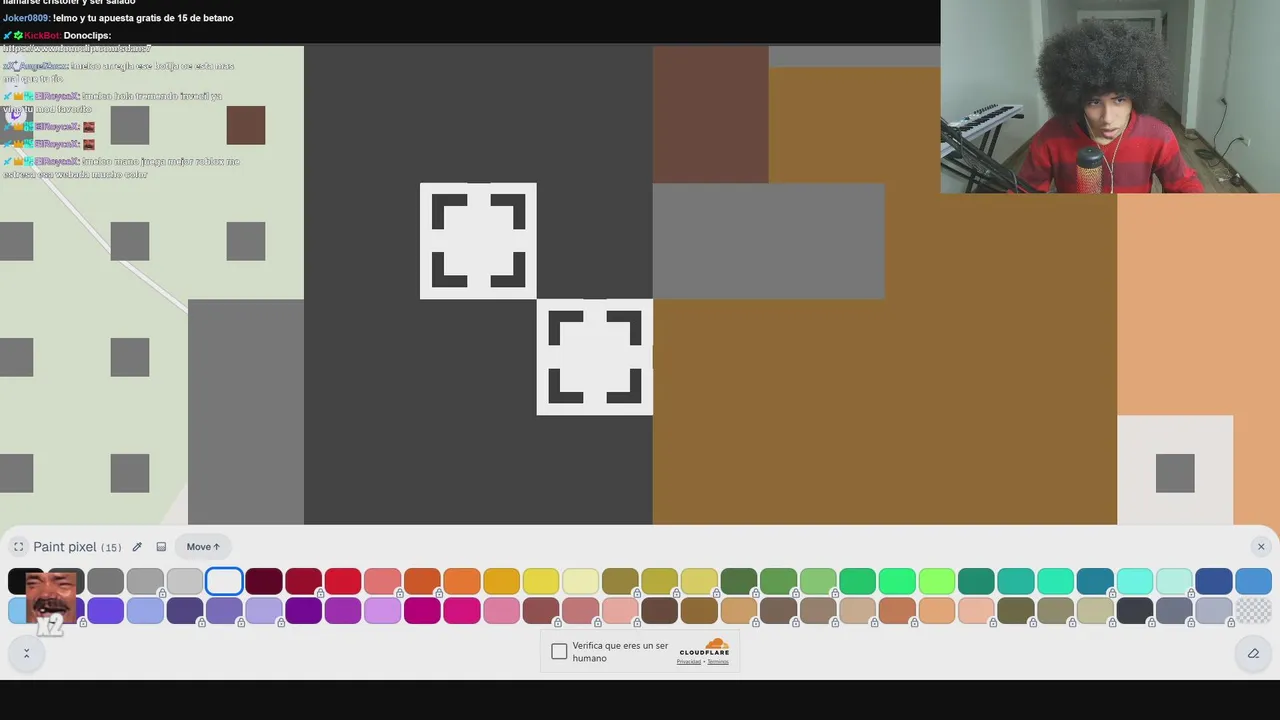Choose the transparent checkered swatch
Image resolution: width=1280 pixels, height=720 pixels.
click(x=1253, y=610)
